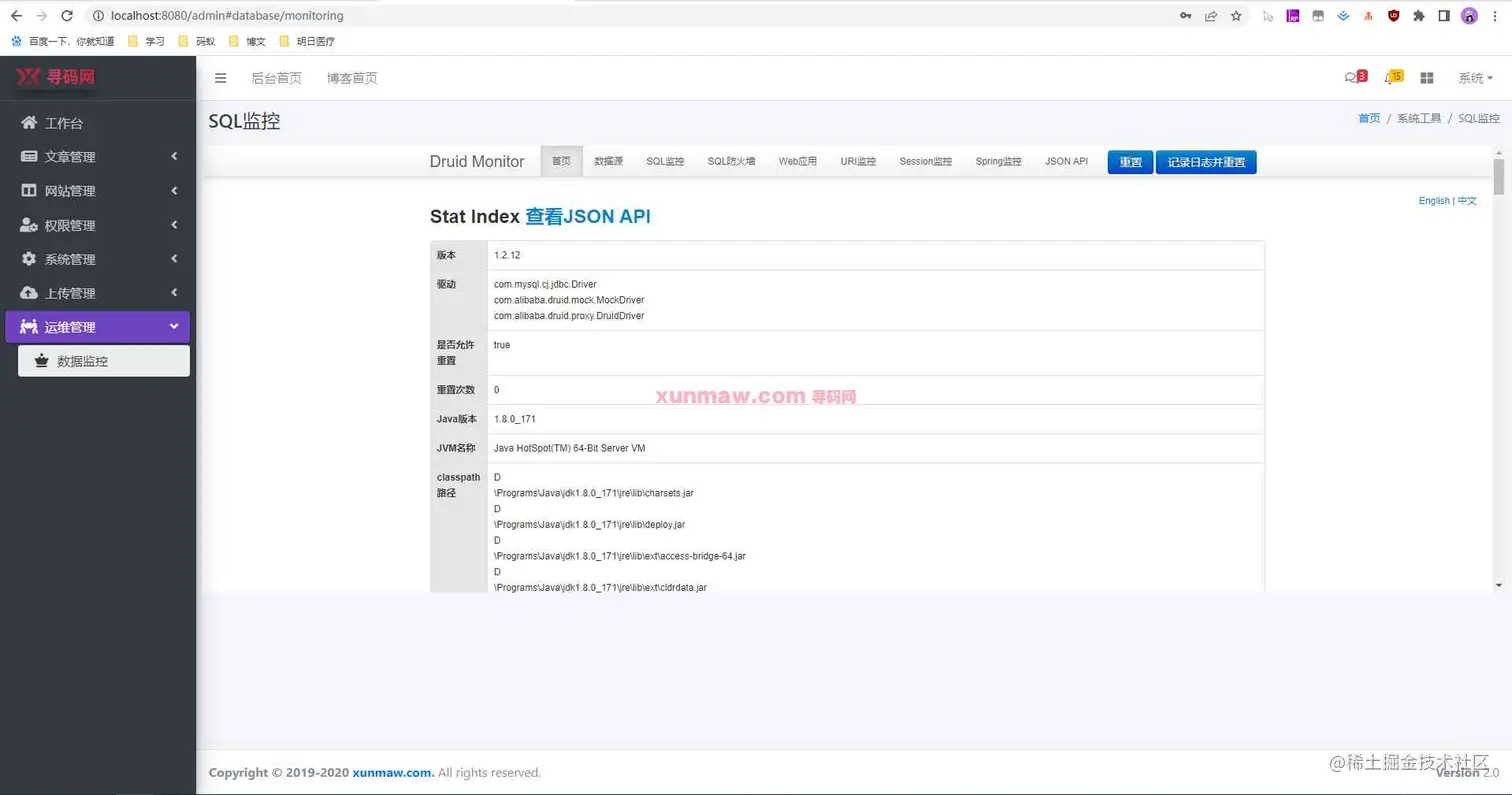
Task: Switch to the Web应用 tab
Action: (x=798, y=161)
